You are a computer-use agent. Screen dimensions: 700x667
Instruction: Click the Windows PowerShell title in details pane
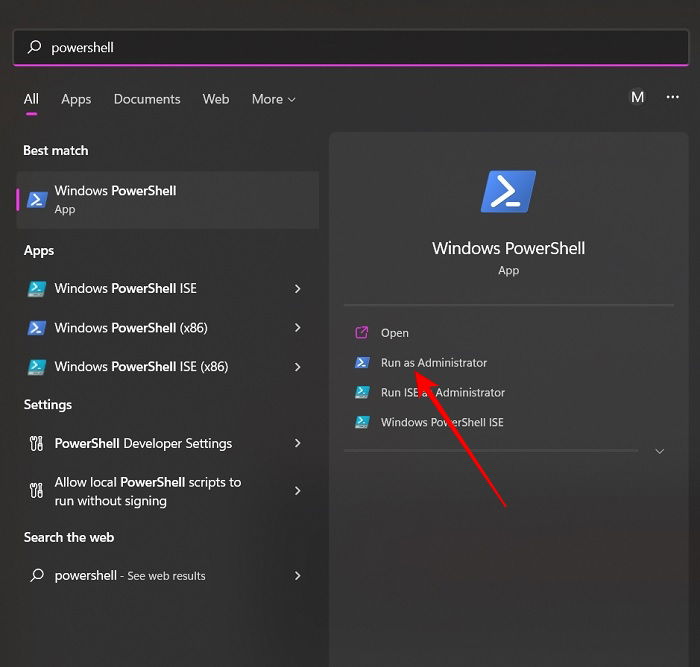(x=508, y=248)
